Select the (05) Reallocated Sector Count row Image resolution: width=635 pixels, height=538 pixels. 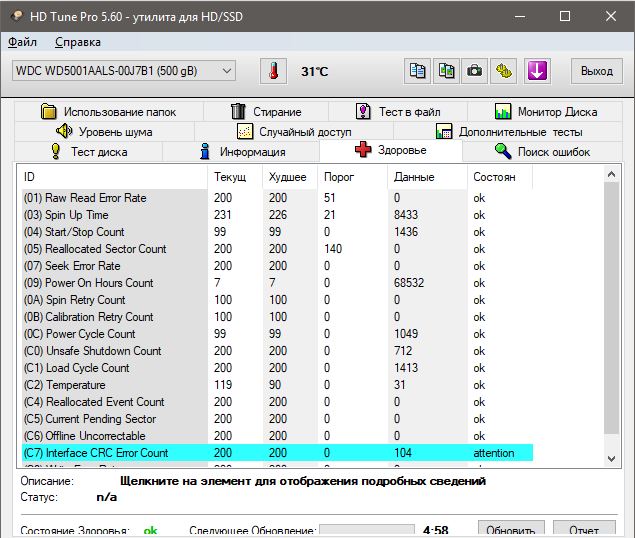[x=277, y=249]
